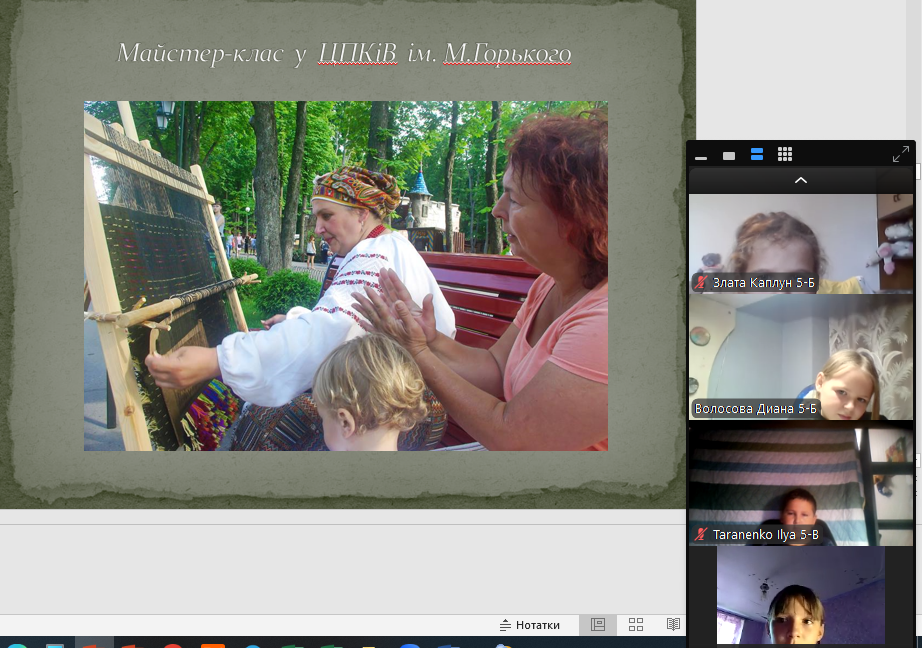This screenshot has height=648, width=922.
Task: Click the muted microphone icon beside Taranenko Ilya
Action: pyautogui.click(x=700, y=535)
